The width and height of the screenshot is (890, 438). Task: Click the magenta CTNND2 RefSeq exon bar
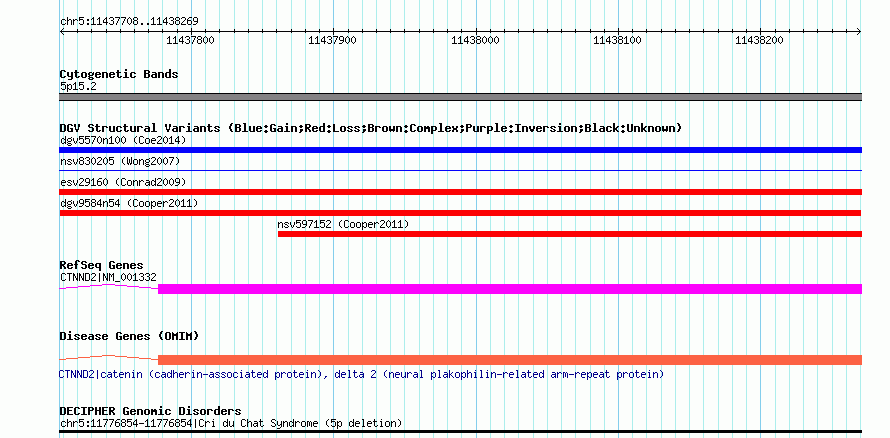pyautogui.click(x=510, y=289)
